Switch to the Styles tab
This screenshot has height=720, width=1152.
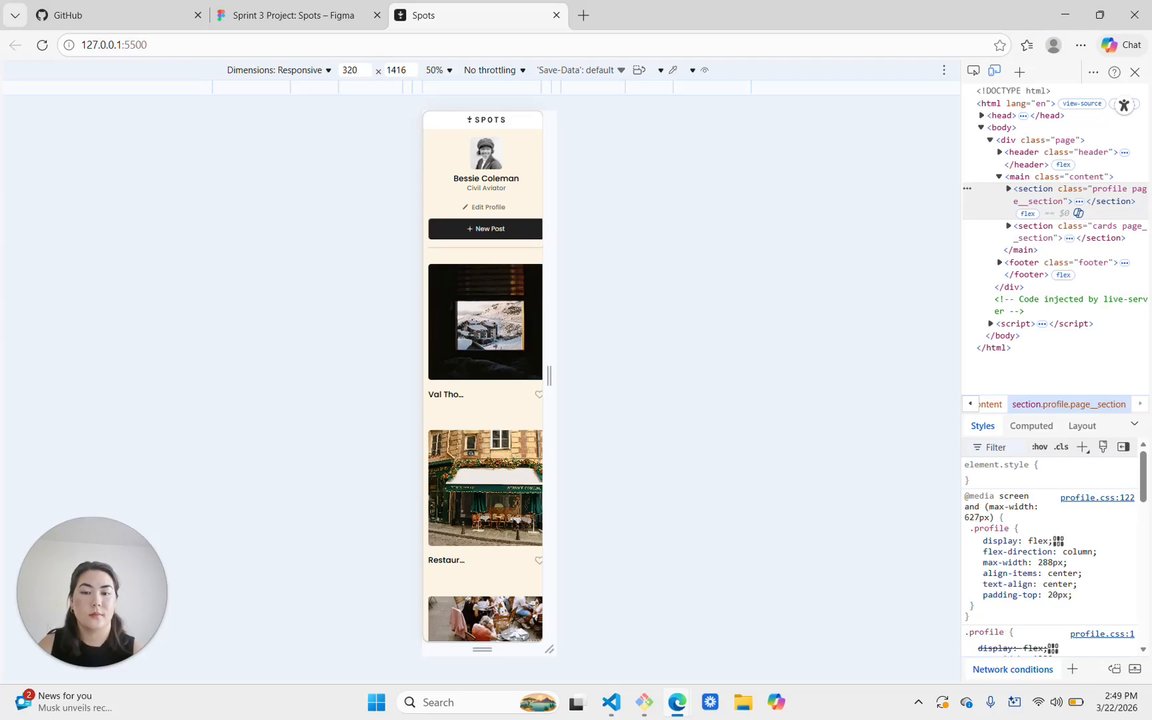pos(982,425)
